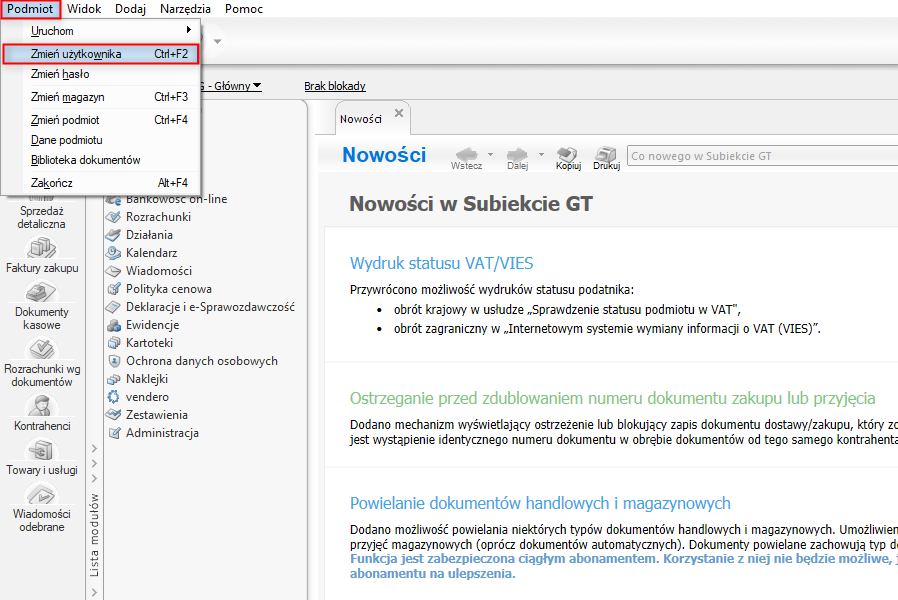898x600 pixels.
Task: Open the Dokumenty kasowe sidebar icon
Action: (42, 292)
